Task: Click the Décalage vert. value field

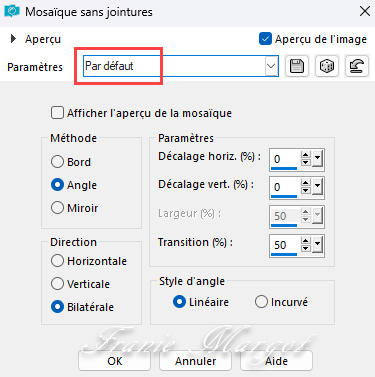Action: point(285,187)
